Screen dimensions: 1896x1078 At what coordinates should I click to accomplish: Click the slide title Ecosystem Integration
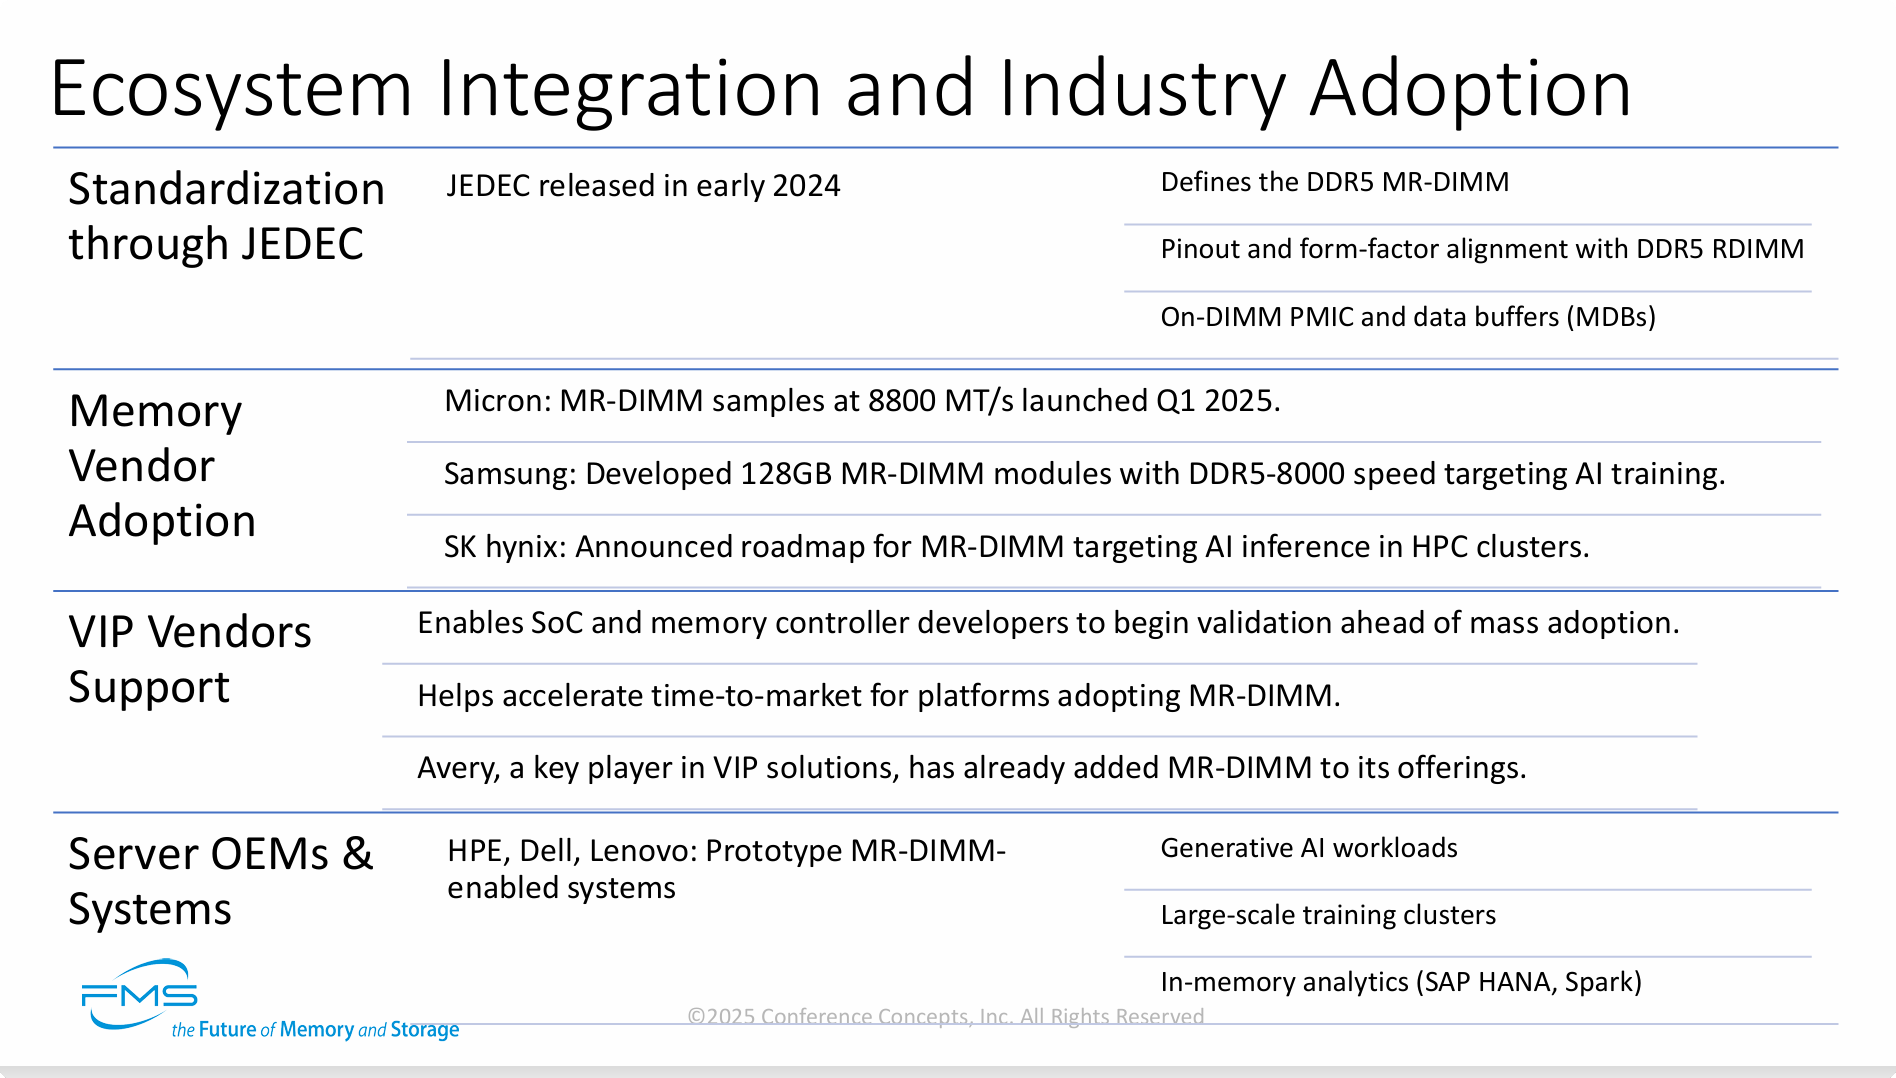tap(840, 88)
